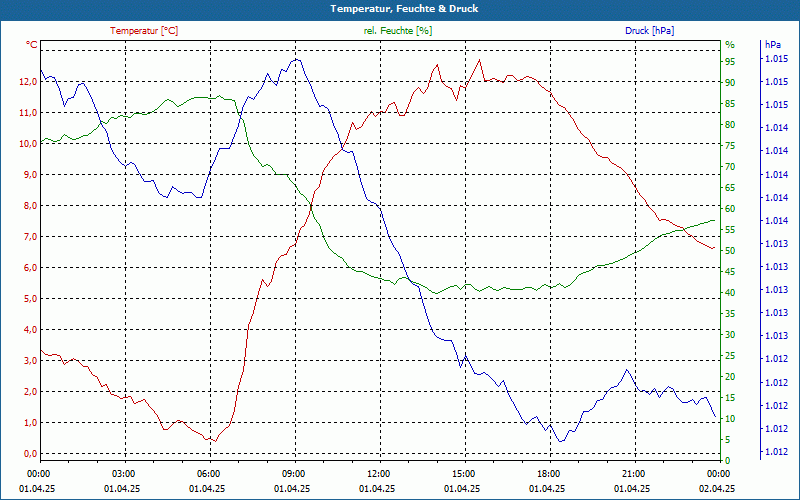This screenshot has width=800, height=500.
Task: Click green humidity axis value "35"
Action: click(730, 314)
